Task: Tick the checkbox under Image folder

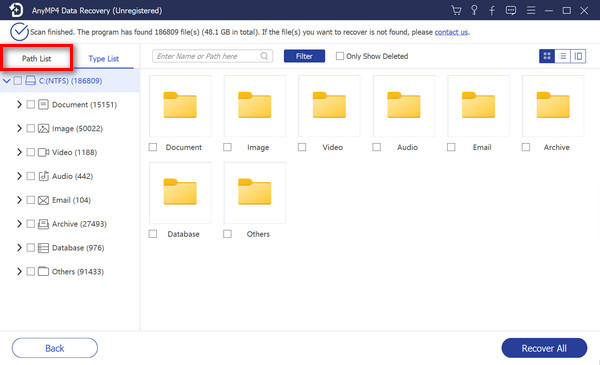Action: (227, 147)
